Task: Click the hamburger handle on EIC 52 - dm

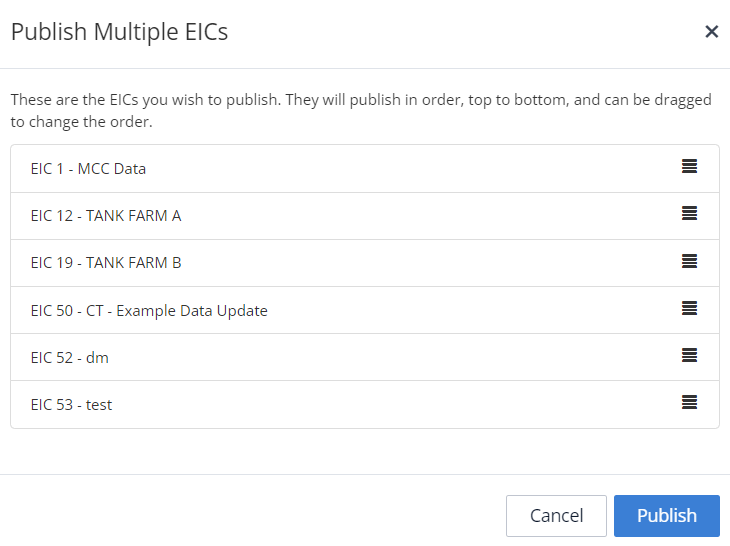Action: [x=689, y=355]
